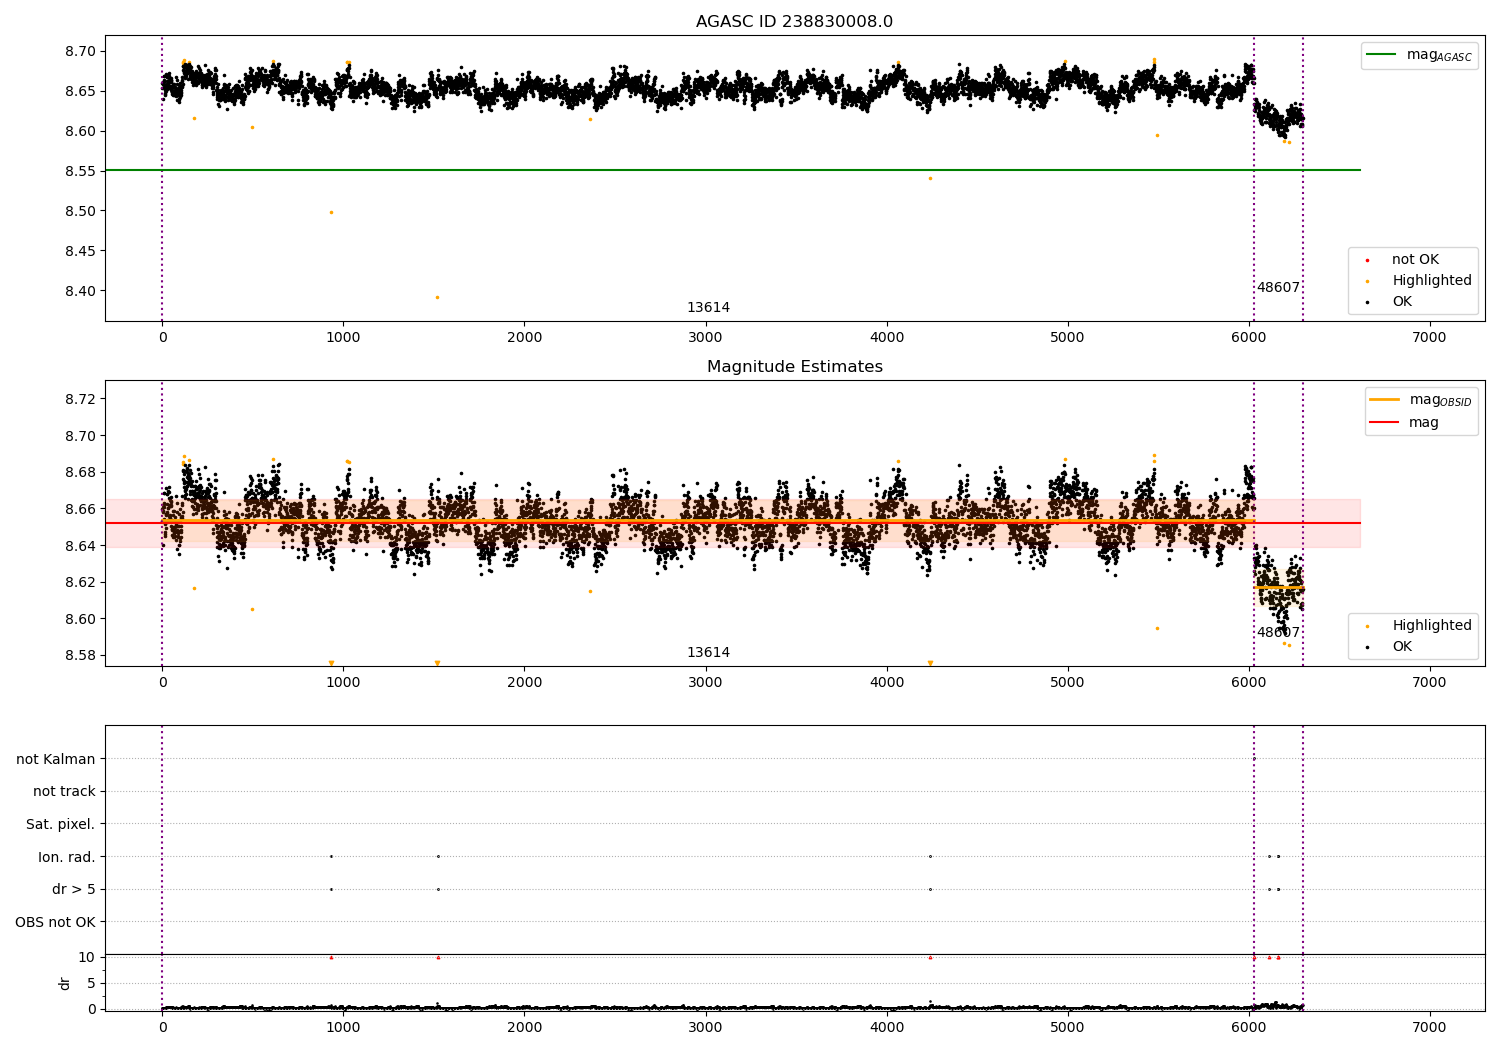Click the black OK marker in top legend
The height and width of the screenshot is (1050, 1500).
[x=1367, y=302]
